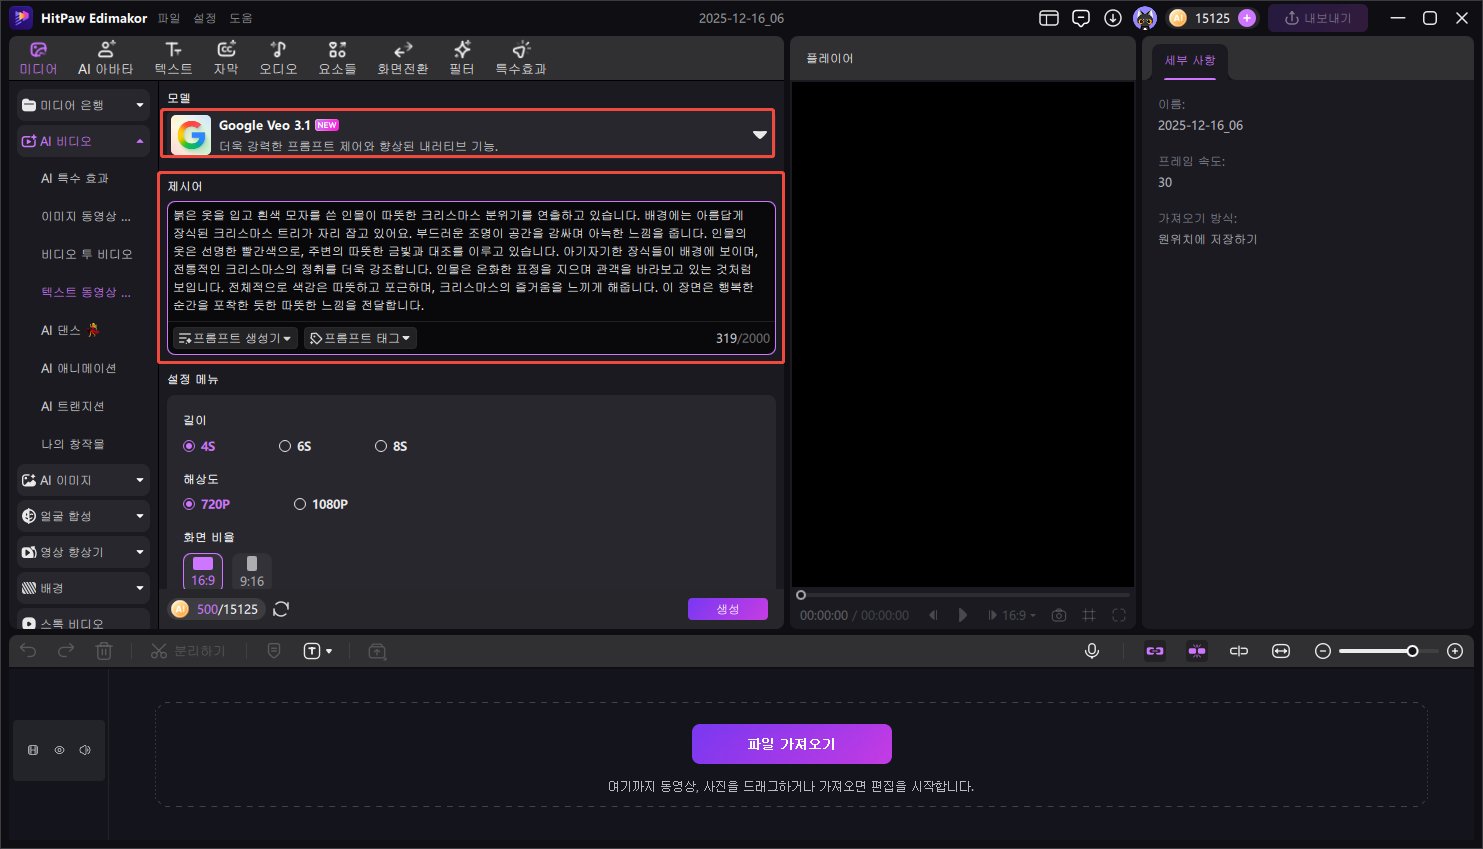Take a snapshot with the camera icon
The image size is (1483, 849).
1059,615
